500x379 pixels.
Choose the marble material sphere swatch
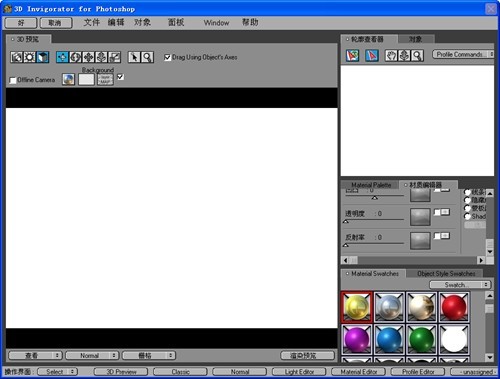pos(421,307)
